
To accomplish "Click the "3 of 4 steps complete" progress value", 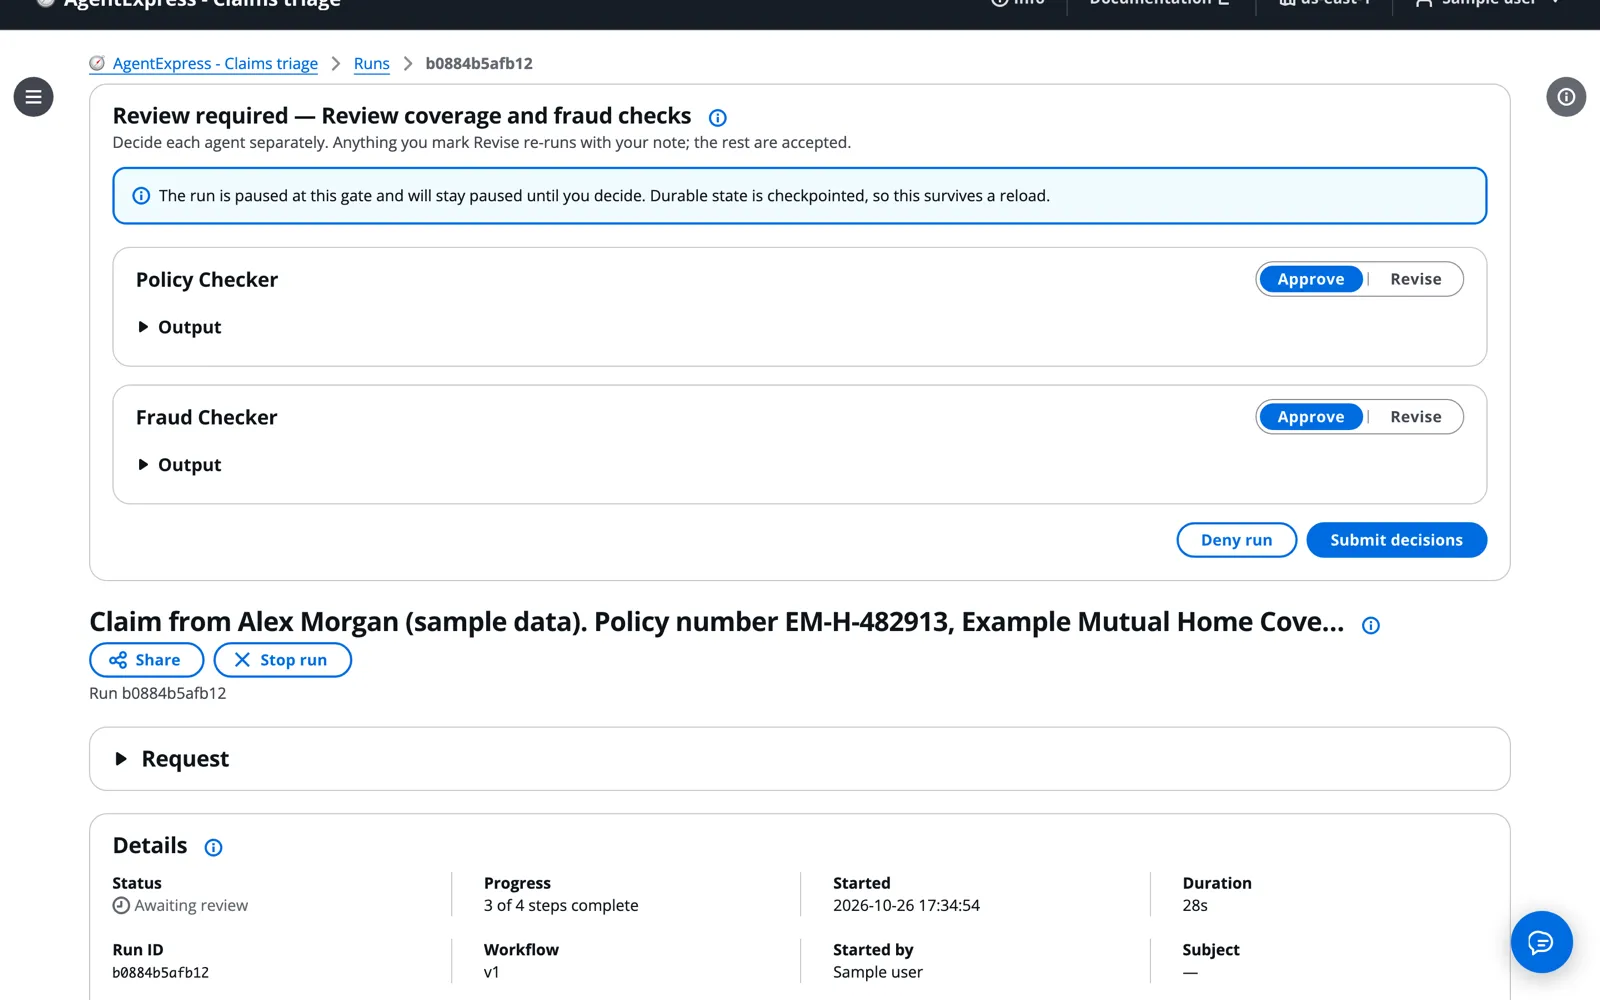I will (x=561, y=906).
